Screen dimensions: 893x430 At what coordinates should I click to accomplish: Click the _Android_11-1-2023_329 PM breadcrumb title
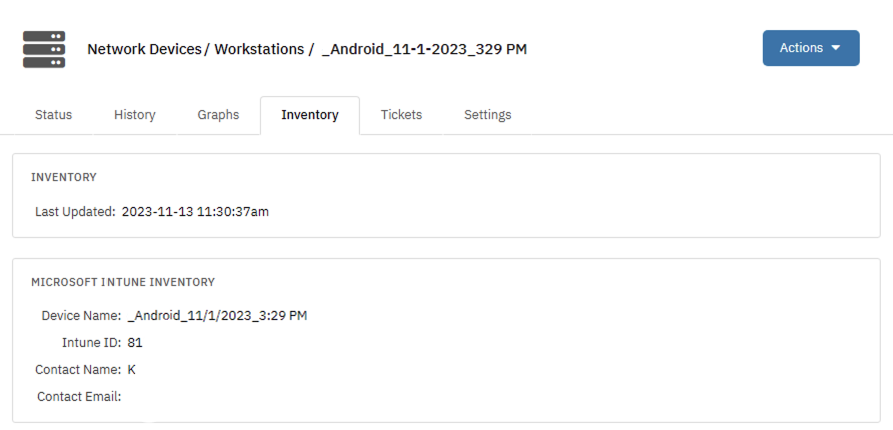424,49
